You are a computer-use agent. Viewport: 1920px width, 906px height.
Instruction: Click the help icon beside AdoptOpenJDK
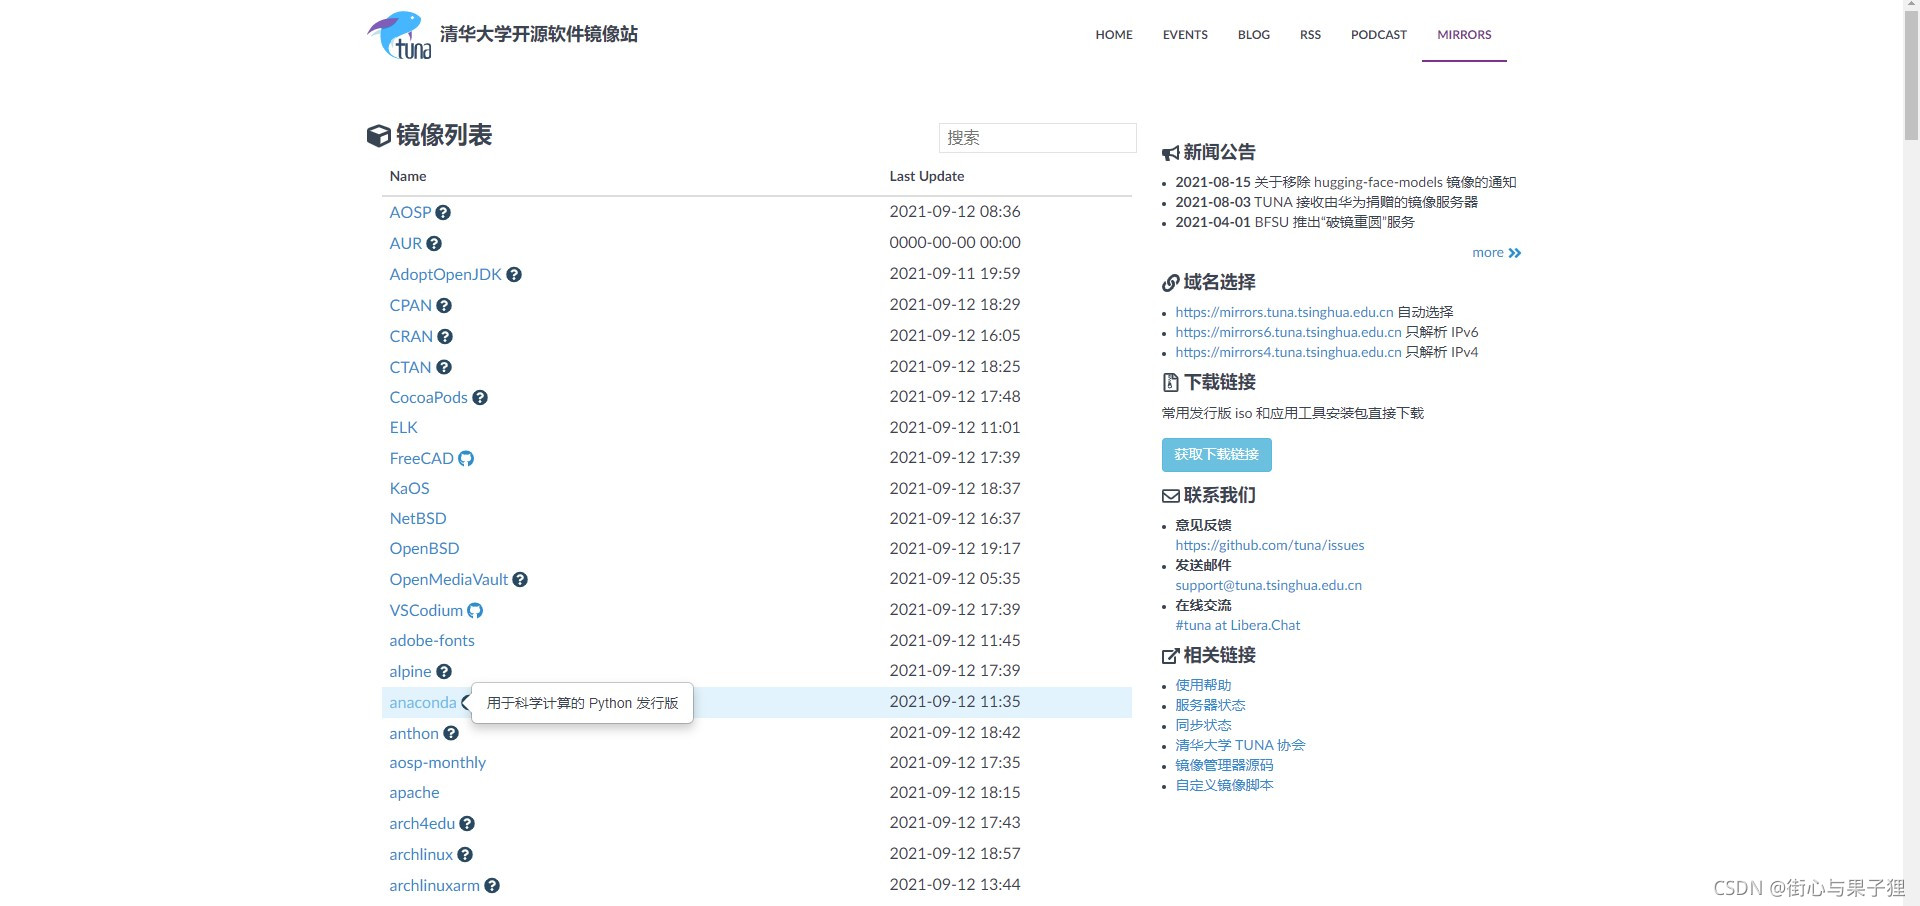tap(514, 275)
